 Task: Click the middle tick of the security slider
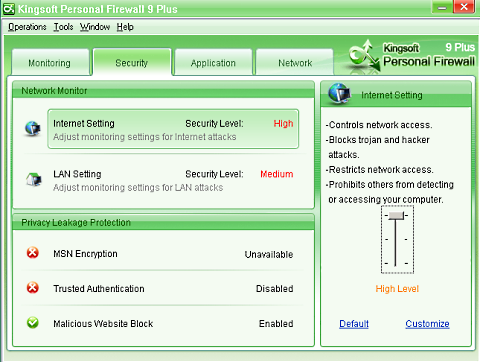point(396,239)
